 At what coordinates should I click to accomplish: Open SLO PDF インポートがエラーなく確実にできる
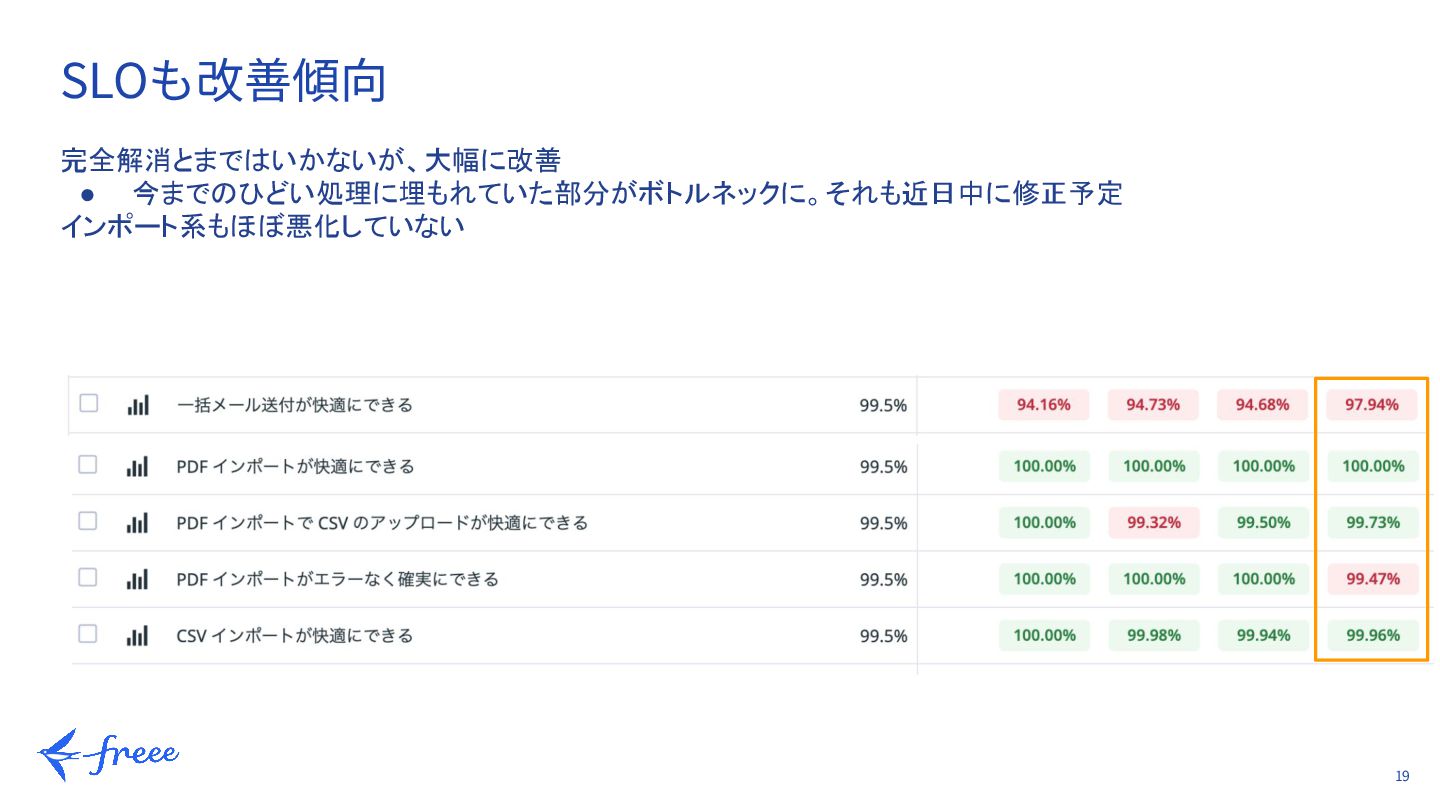337,579
